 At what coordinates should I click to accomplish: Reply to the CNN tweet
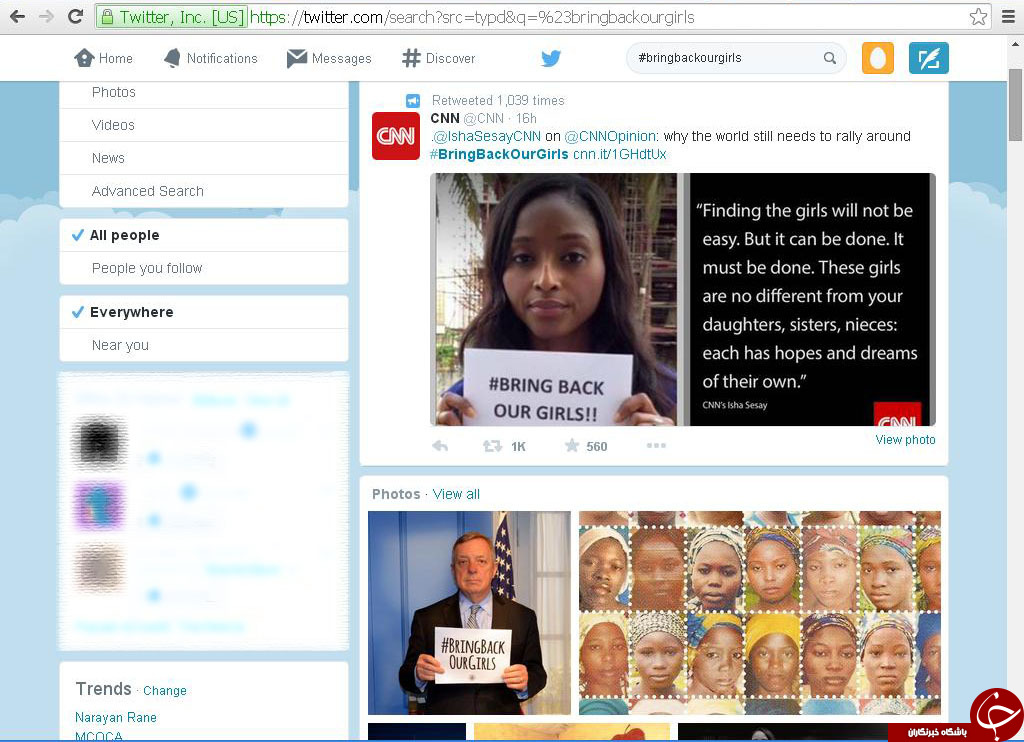440,446
